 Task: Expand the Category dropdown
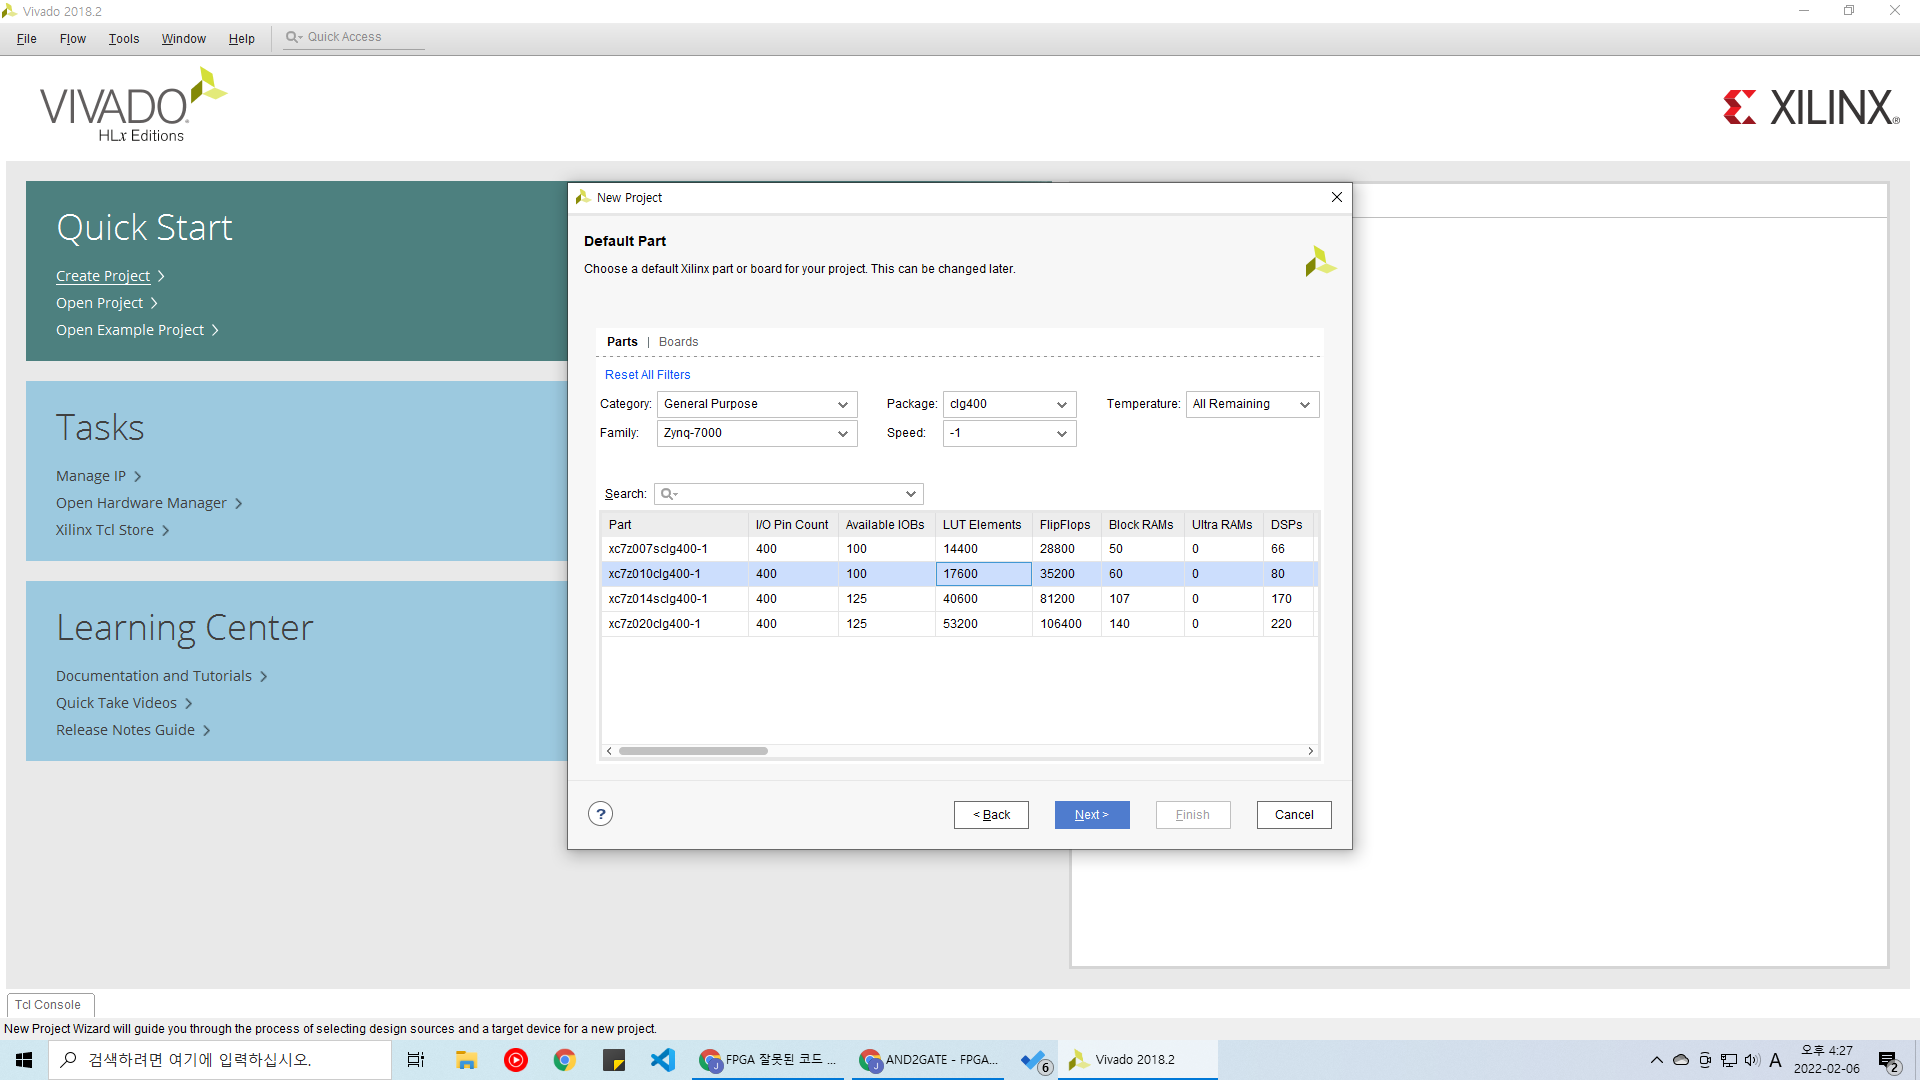click(756, 404)
